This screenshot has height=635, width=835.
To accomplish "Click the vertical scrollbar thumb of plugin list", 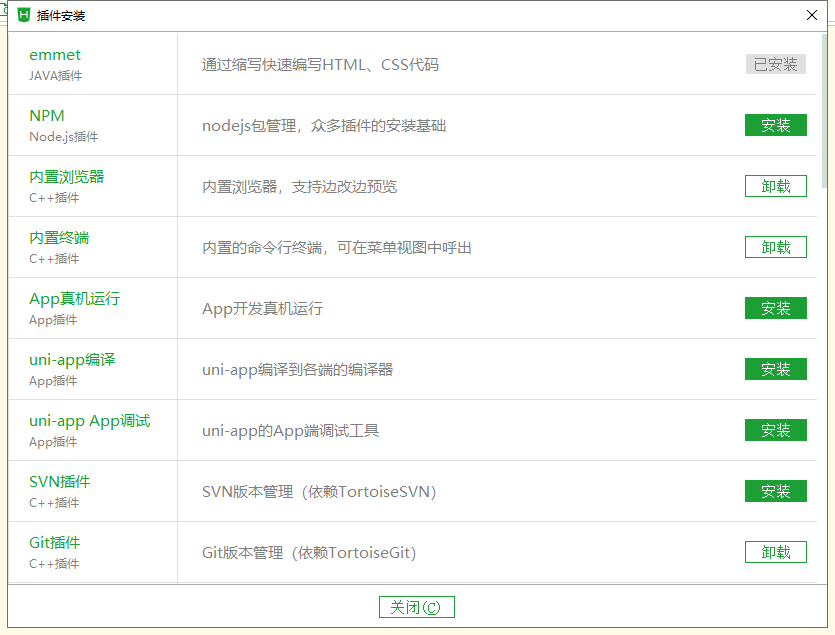I will coord(824,111).
